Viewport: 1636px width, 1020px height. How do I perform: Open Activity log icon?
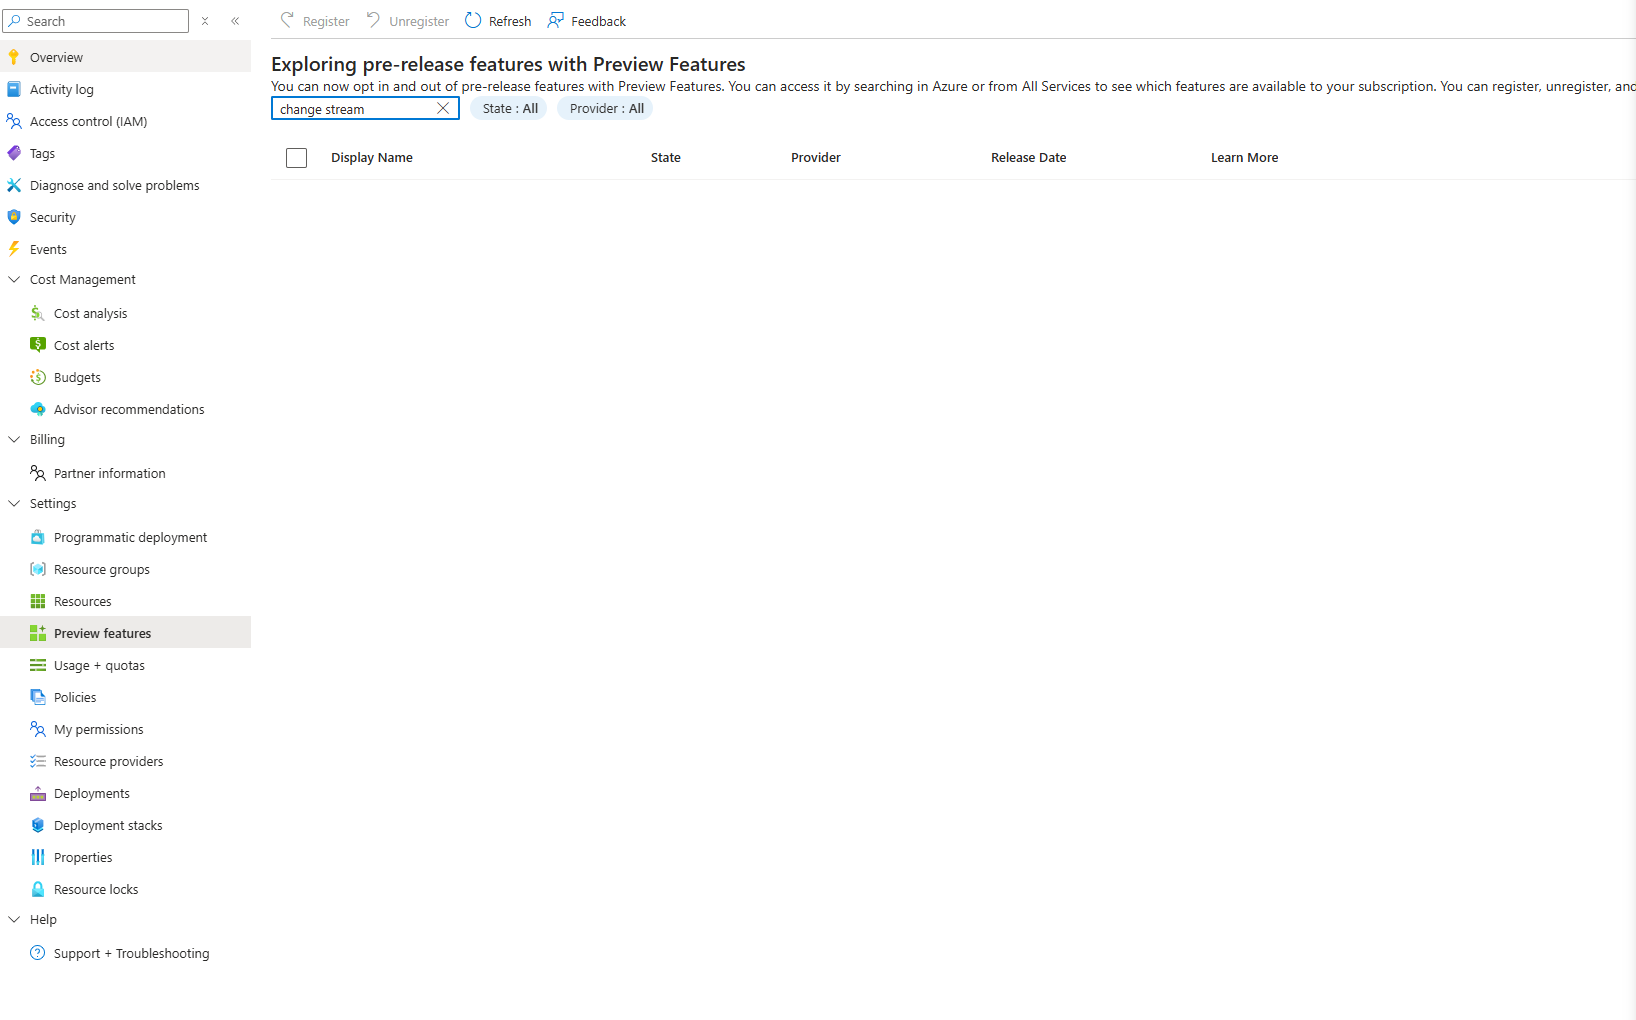[14, 89]
